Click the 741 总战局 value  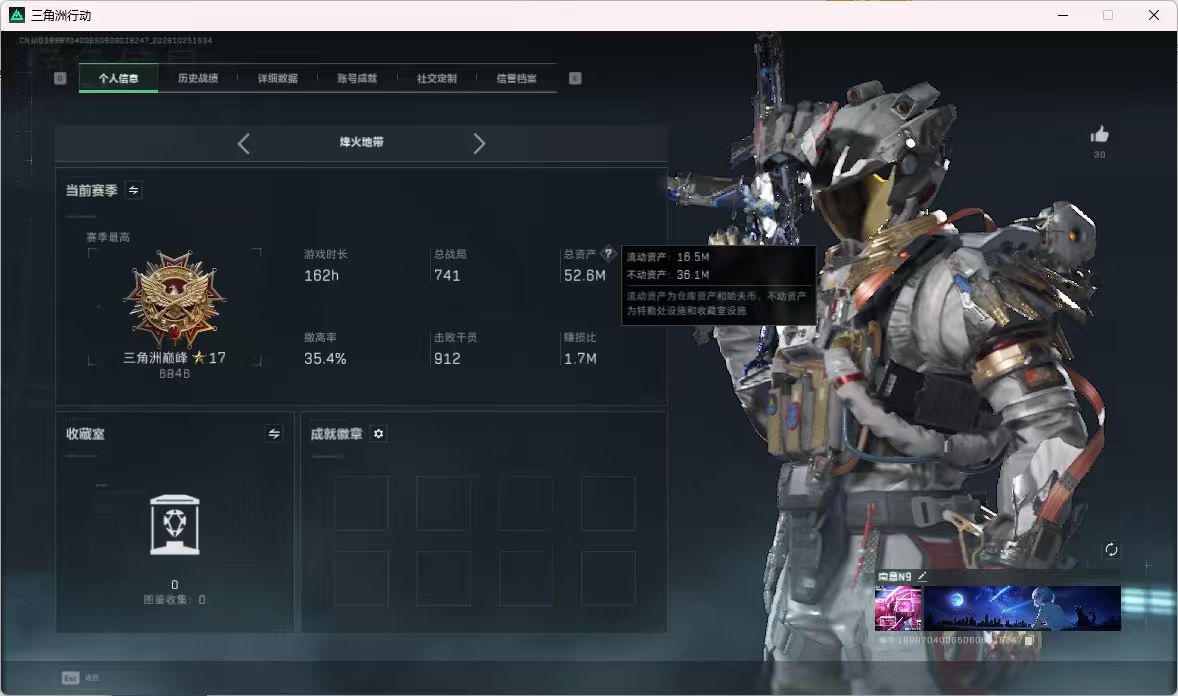[x=447, y=276]
